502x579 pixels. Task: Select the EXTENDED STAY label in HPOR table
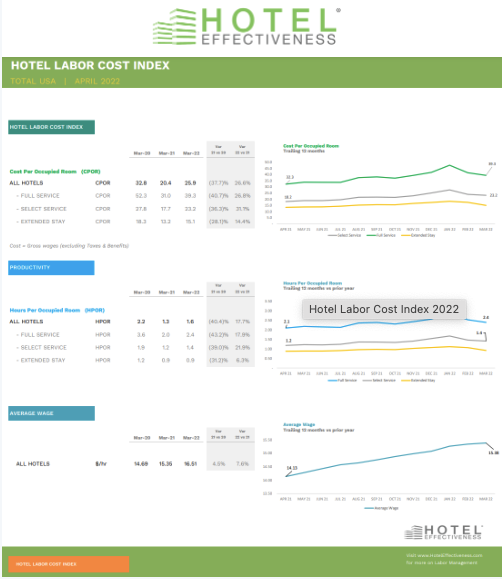click(43, 360)
